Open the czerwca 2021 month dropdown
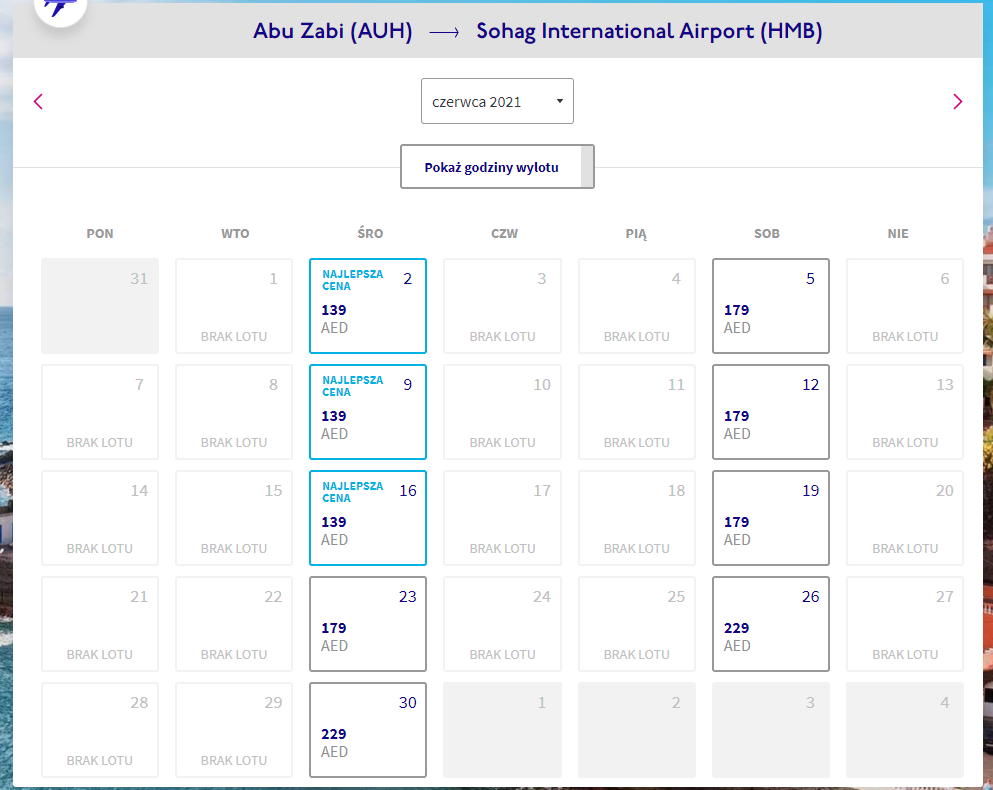 (x=497, y=101)
